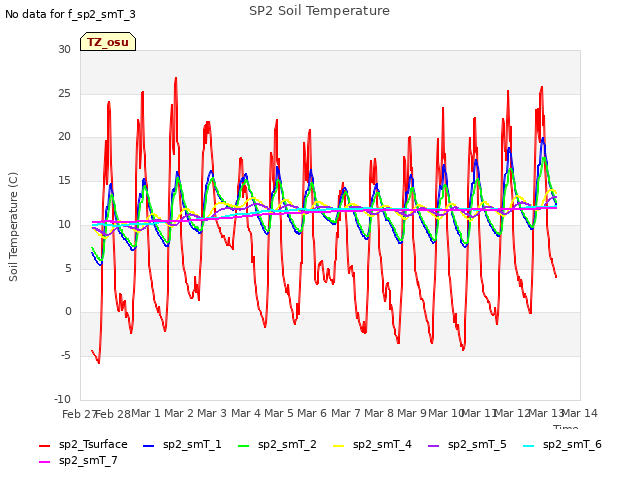Toggle sp2_smT_4 series in legend
Viewport: 640px width, 480px height.
pyautogui.click(x=373, y=444)
